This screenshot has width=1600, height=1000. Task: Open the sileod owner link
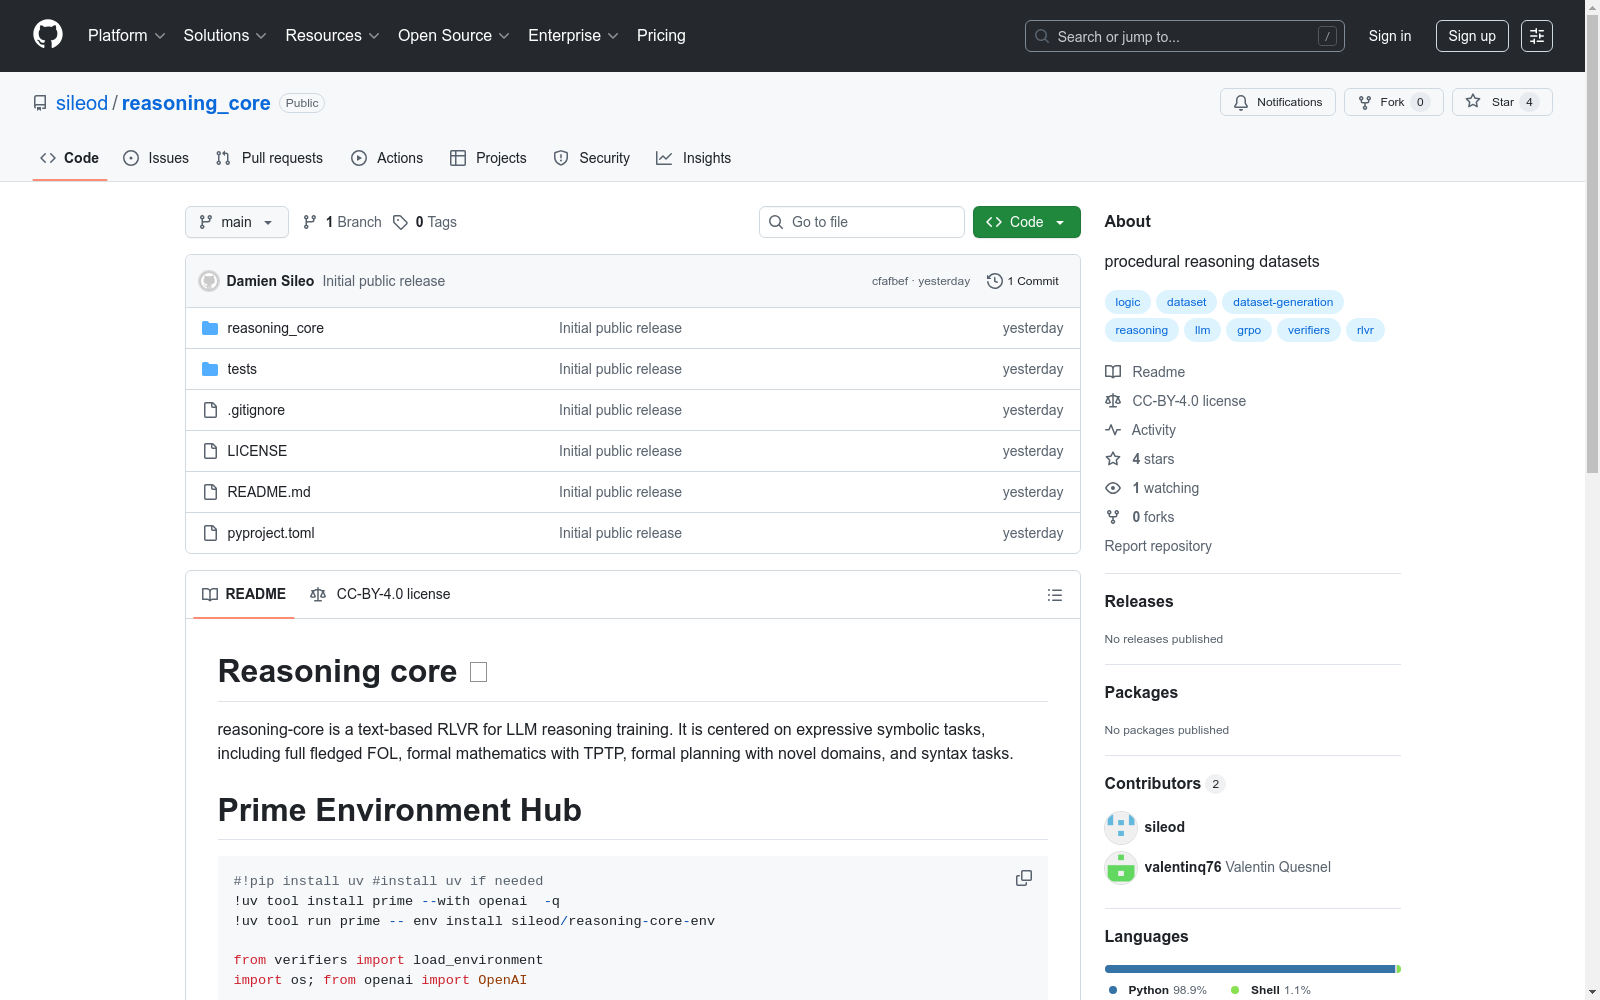(82, 103)
